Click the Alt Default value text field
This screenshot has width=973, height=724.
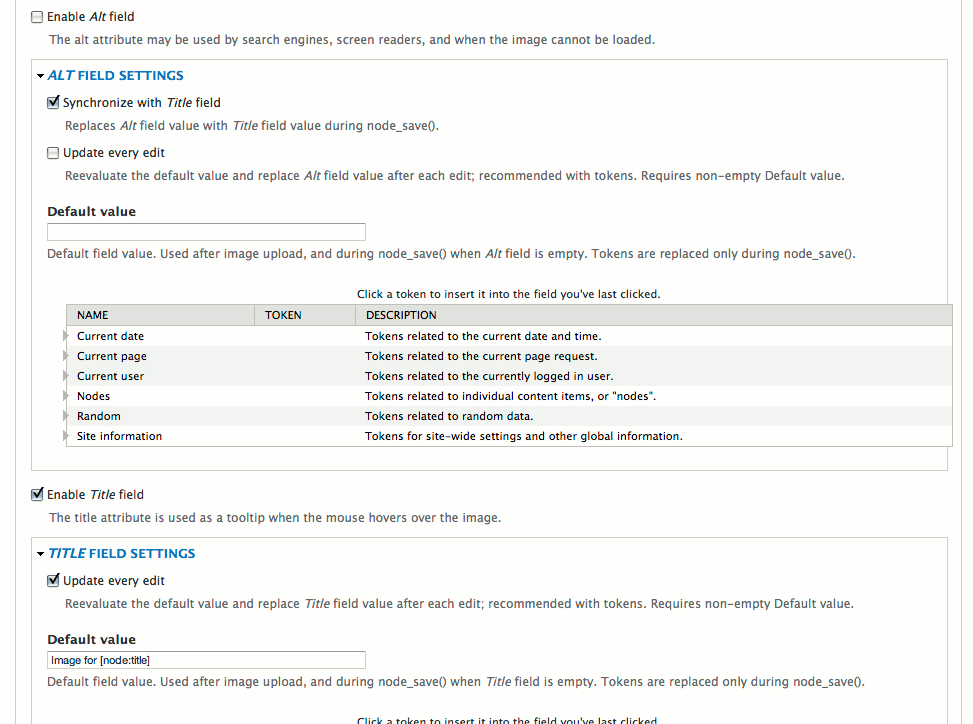[x=207, y=232]
